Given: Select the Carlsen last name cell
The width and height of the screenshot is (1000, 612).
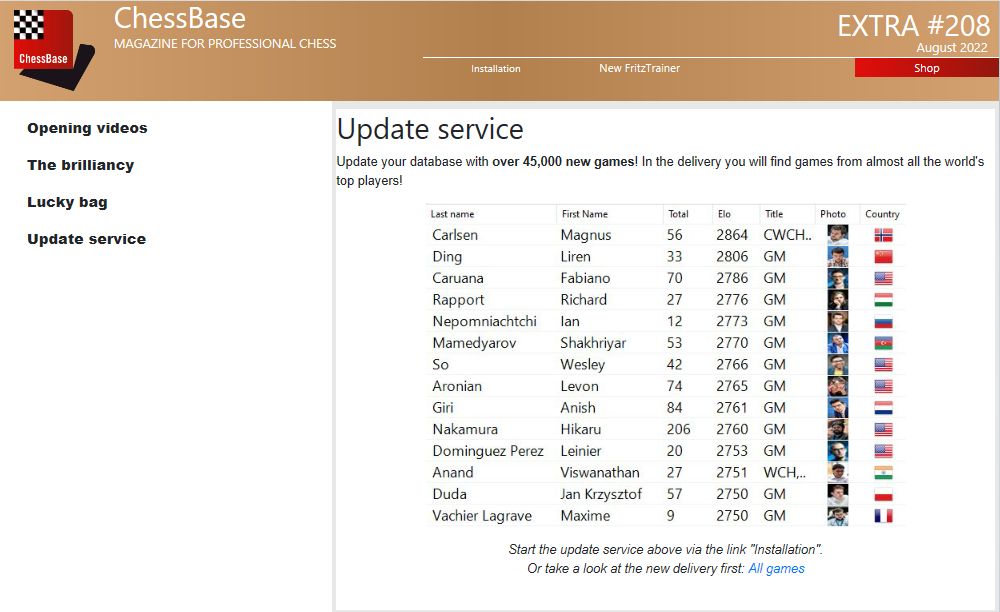Looking at the screenshot, I should pos(455,235).
